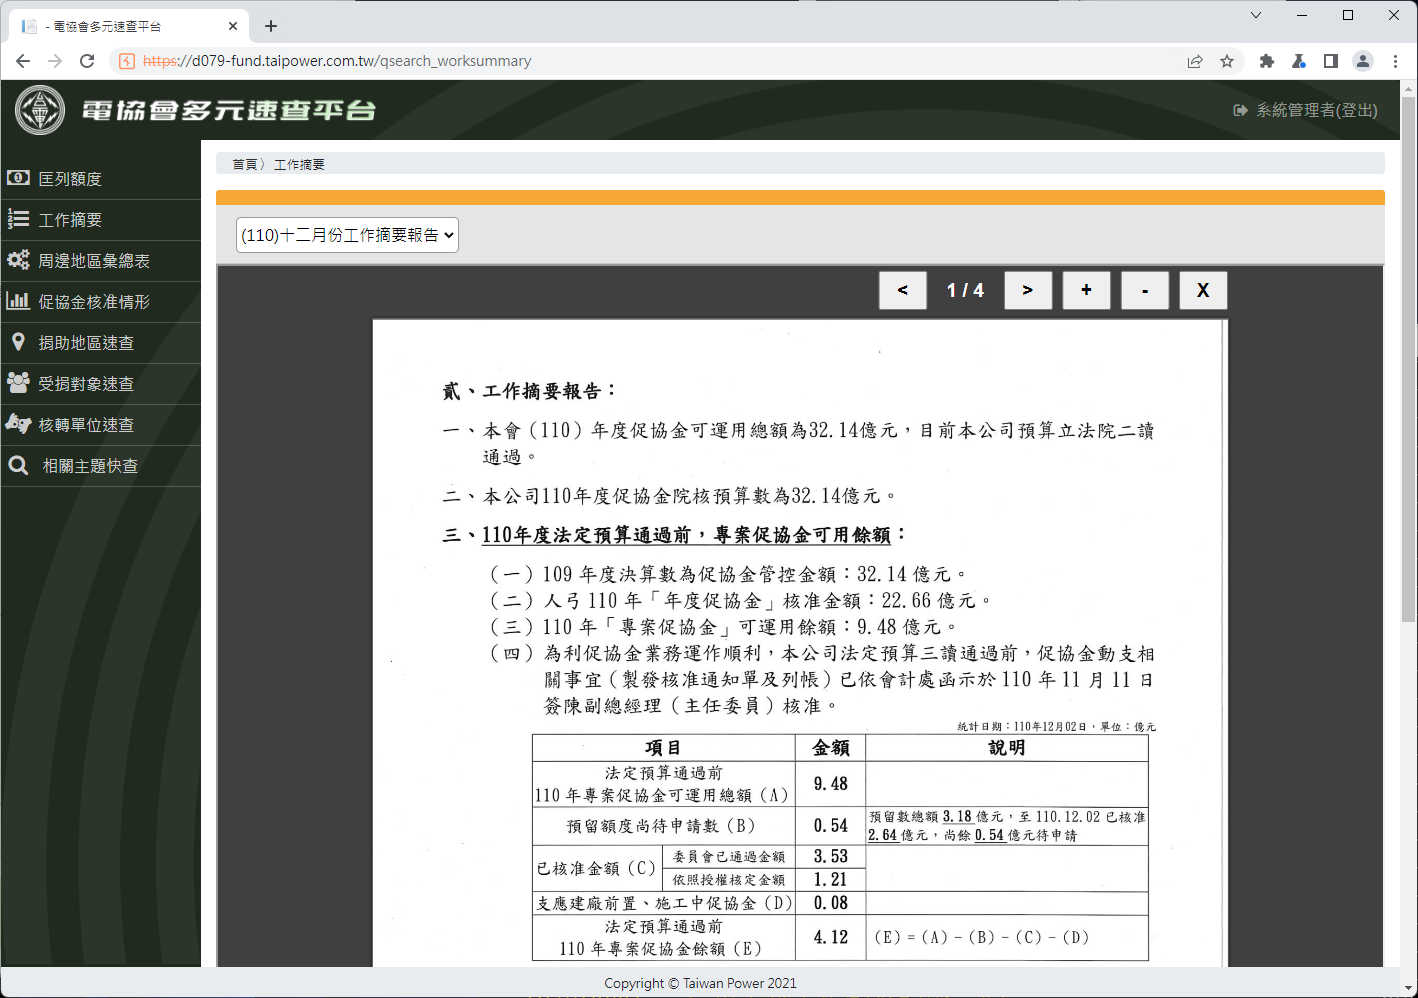Click the heading 貳、工作摘要報告
The height and width of the screenshot is (998, 1418).
[530, 391]
